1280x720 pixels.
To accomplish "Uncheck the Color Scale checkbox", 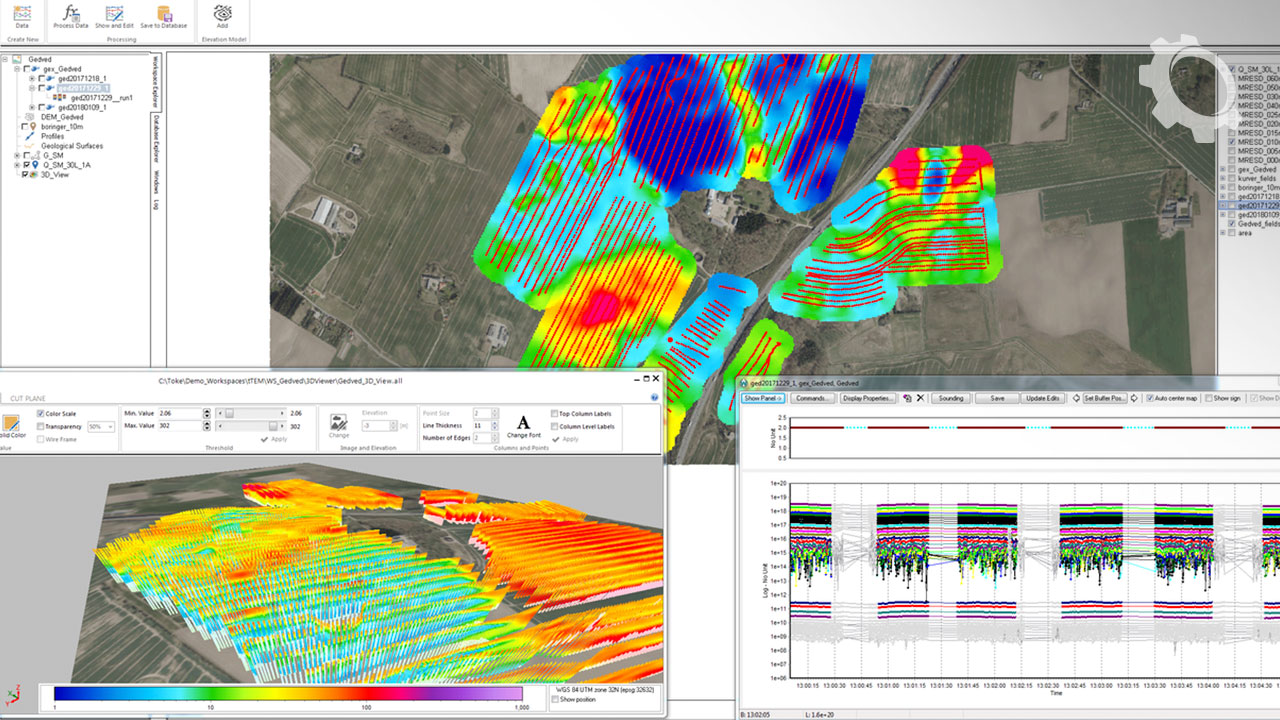I will pos(41,413).
